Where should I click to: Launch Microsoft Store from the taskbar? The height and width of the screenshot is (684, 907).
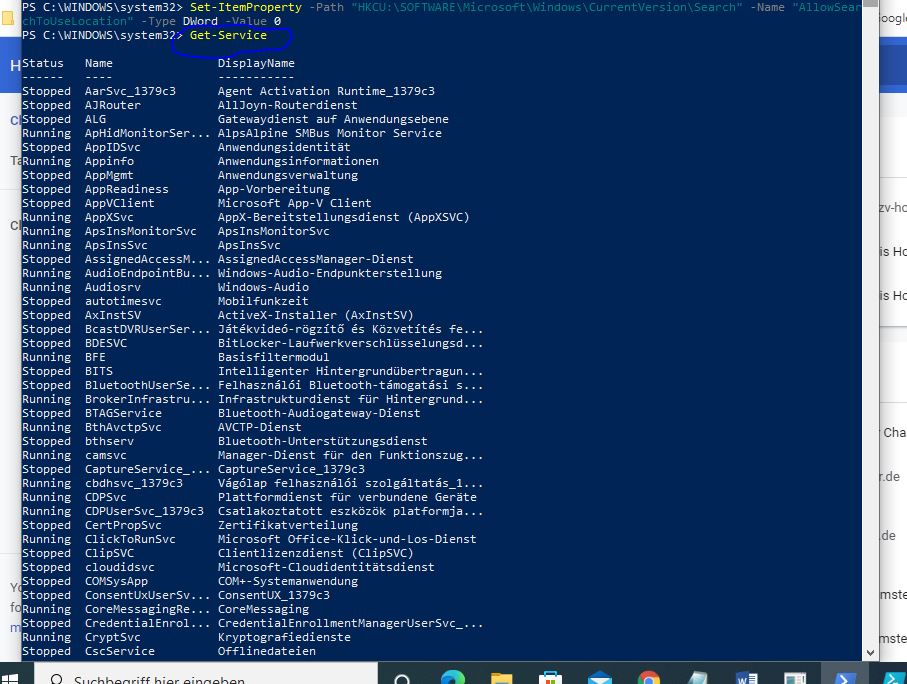(x=550, y=678)
